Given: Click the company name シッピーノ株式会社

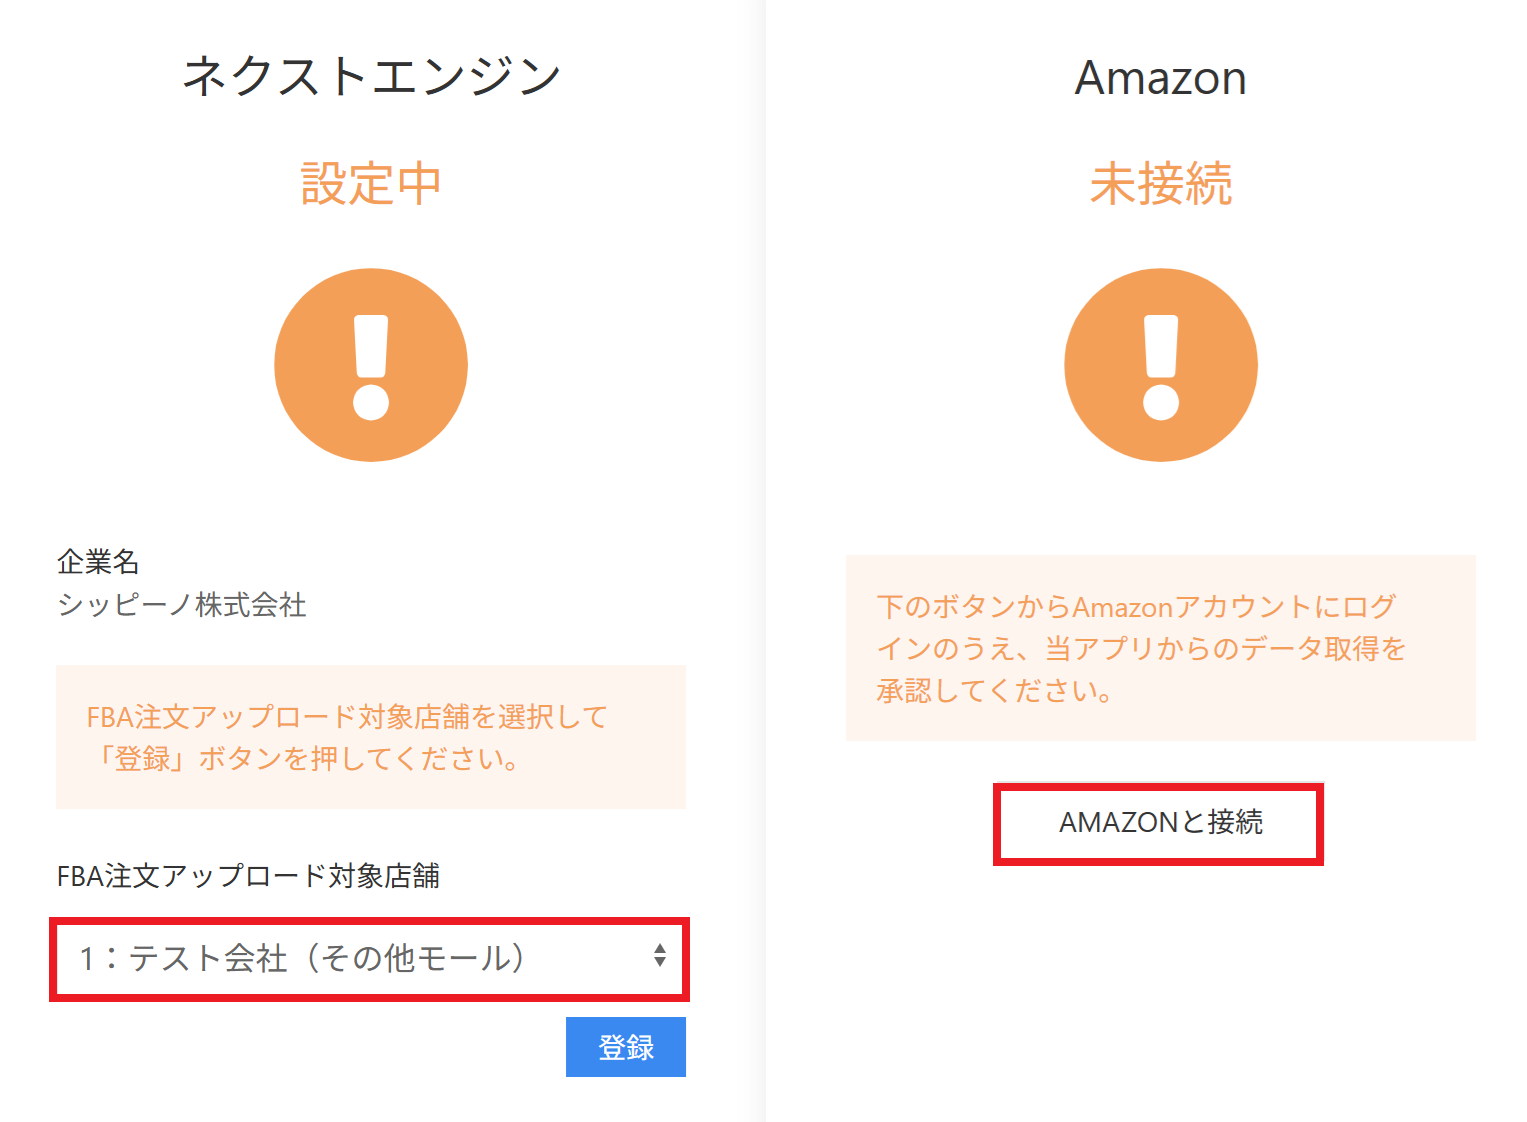Looking at the screenshot, I should (x=182, y=605).
